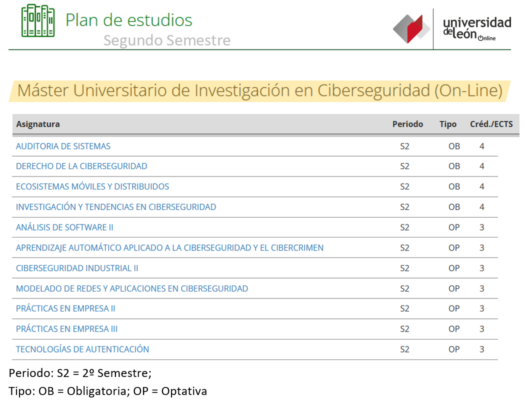
Task: Open the AUDITORIA DE SISTEMAS course link
Action: (63, 146)
